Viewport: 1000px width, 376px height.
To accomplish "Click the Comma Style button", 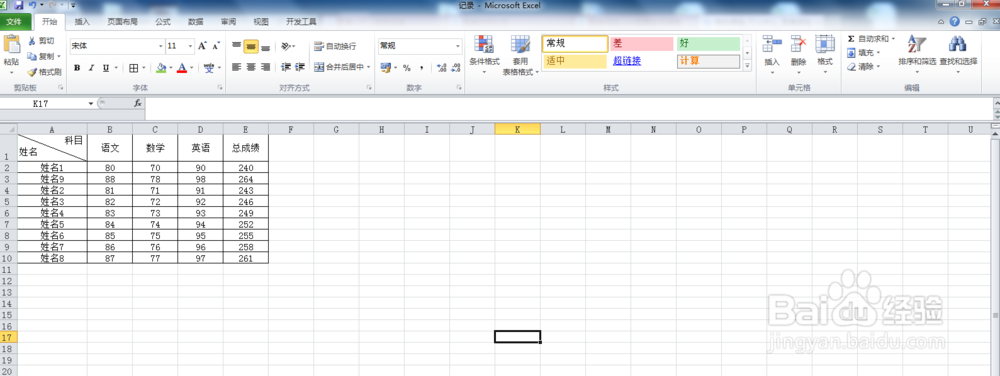I will [x=421, y=68].
